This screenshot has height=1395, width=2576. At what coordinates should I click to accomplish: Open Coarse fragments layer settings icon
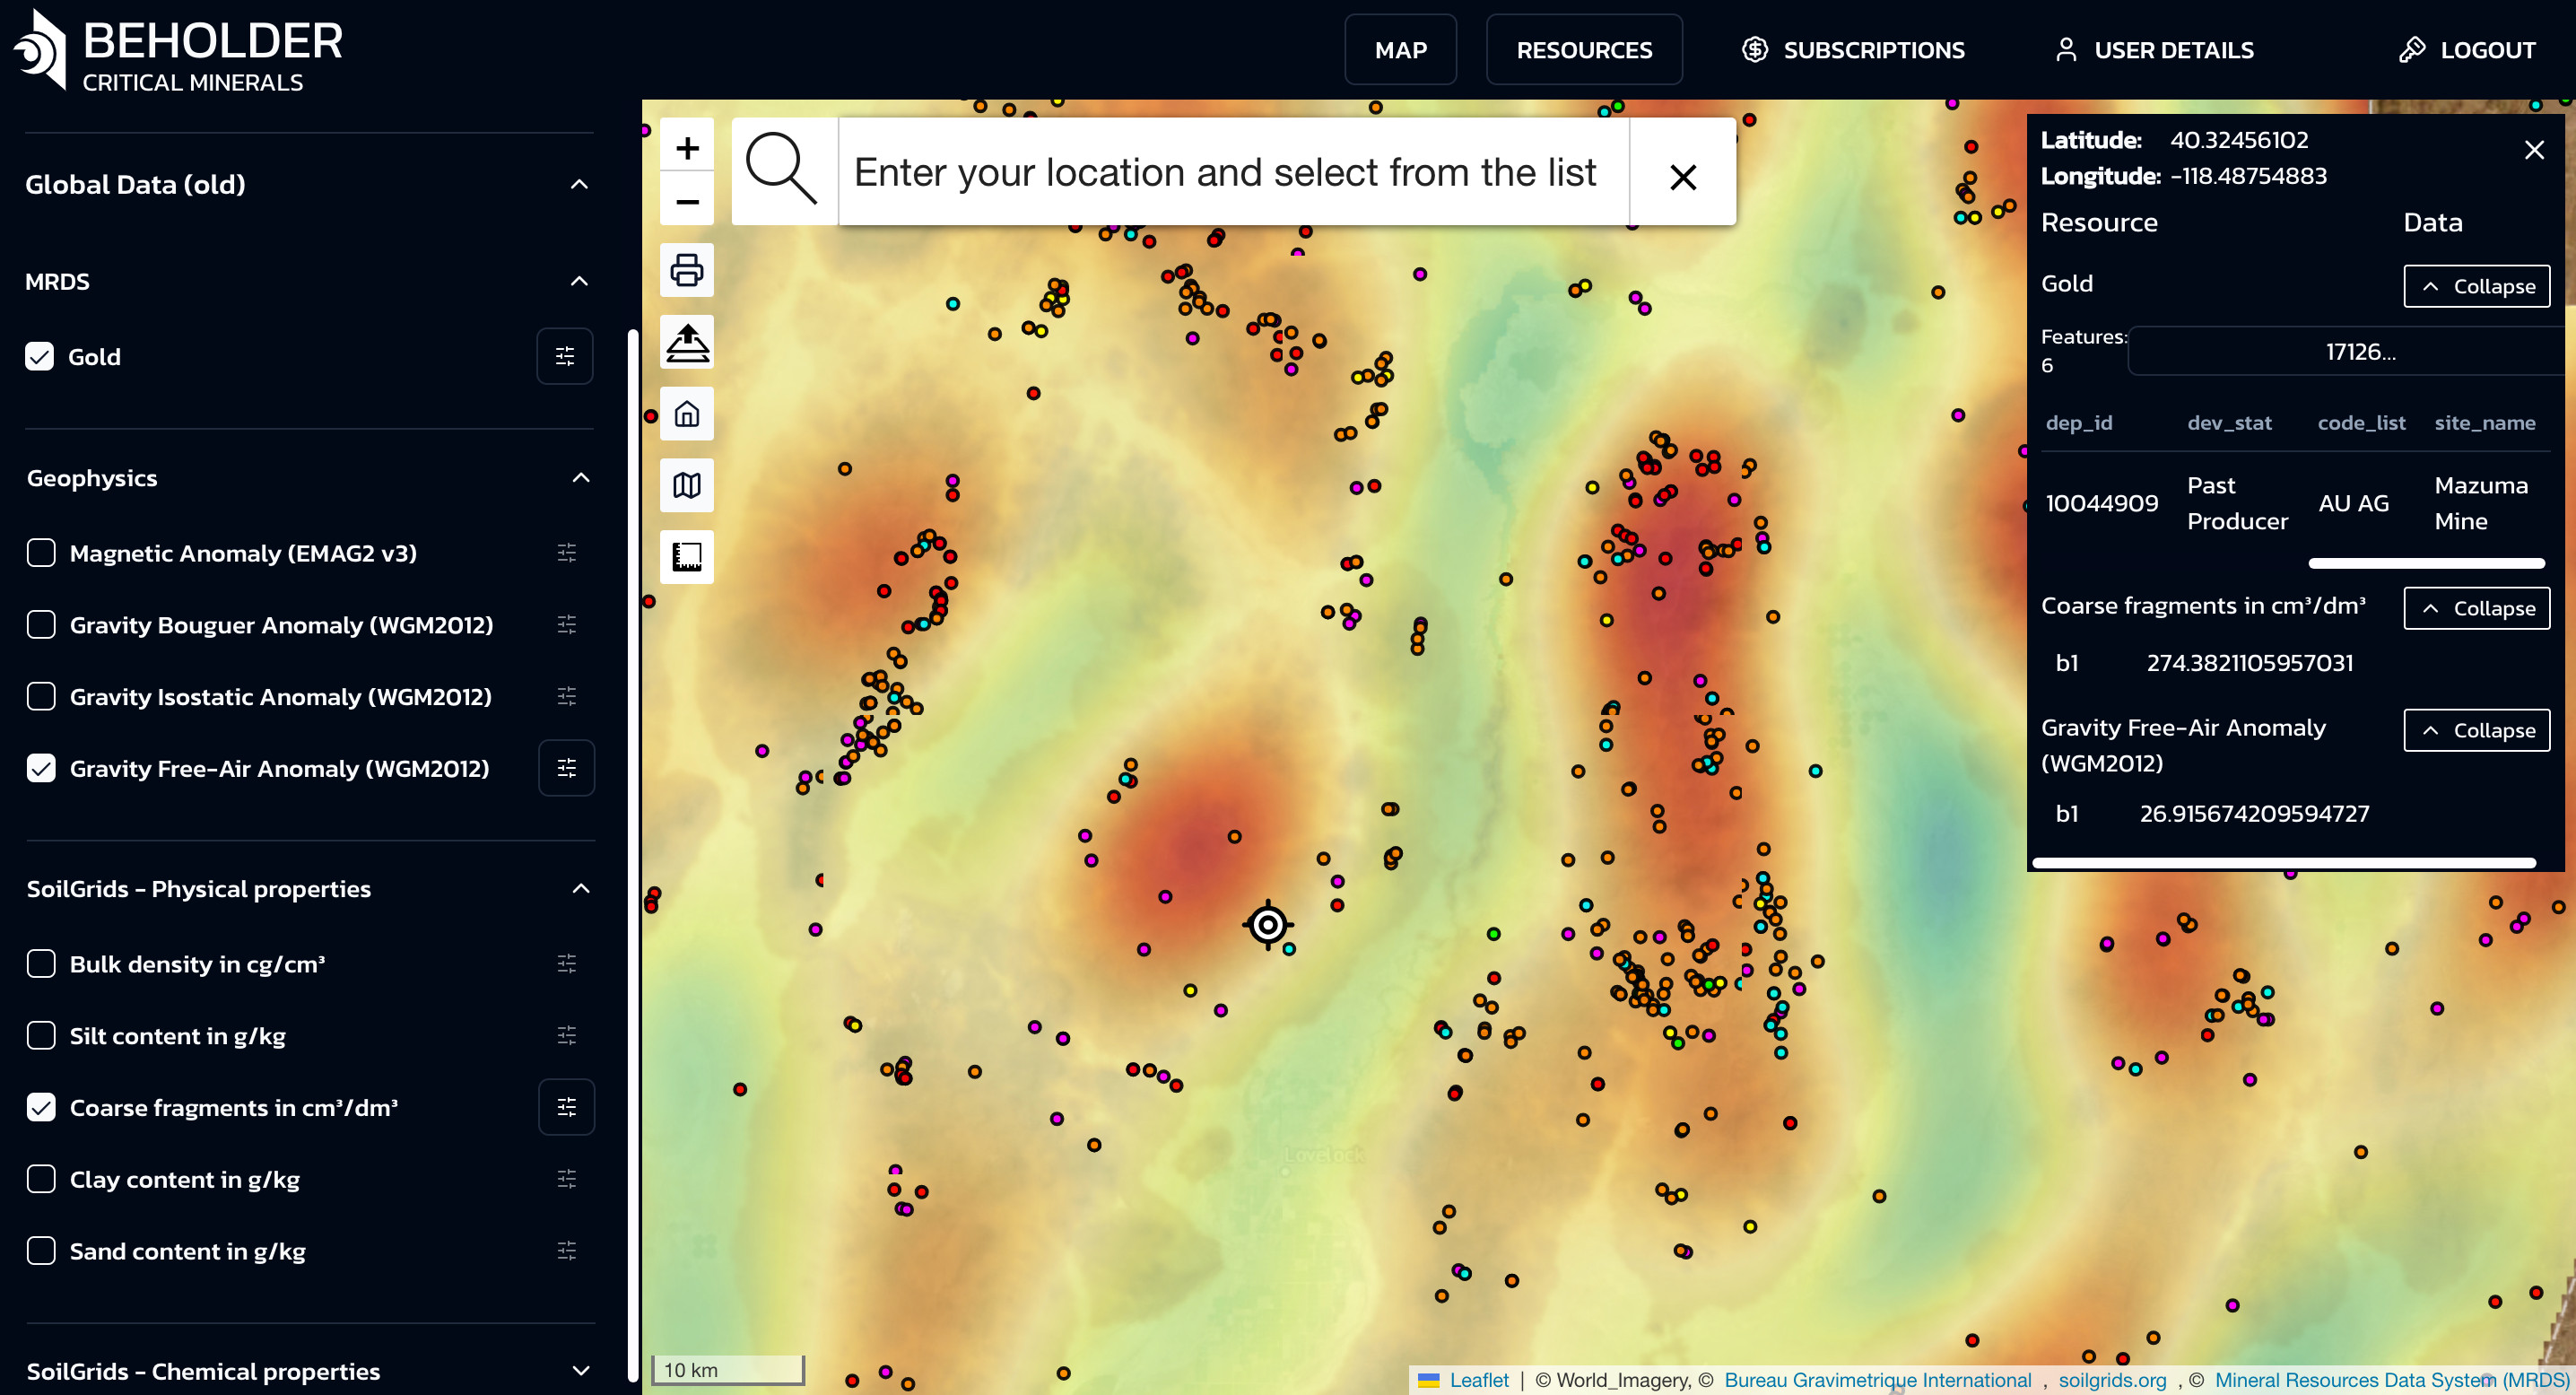point(566,1107)
